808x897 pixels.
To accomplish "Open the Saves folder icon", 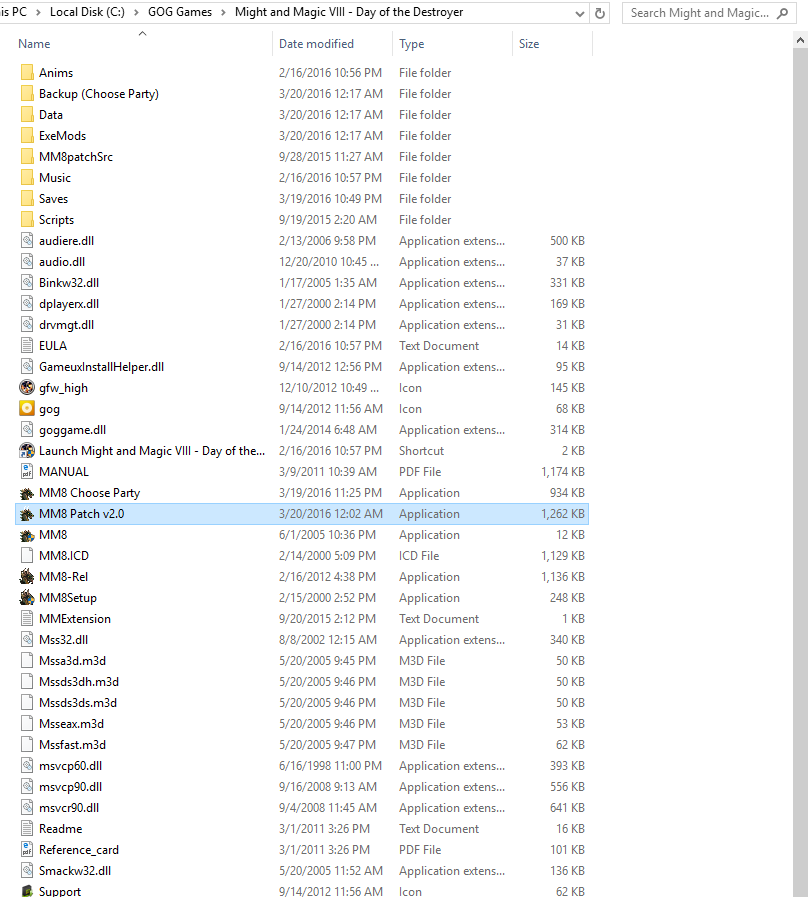I will coord(27,199).
